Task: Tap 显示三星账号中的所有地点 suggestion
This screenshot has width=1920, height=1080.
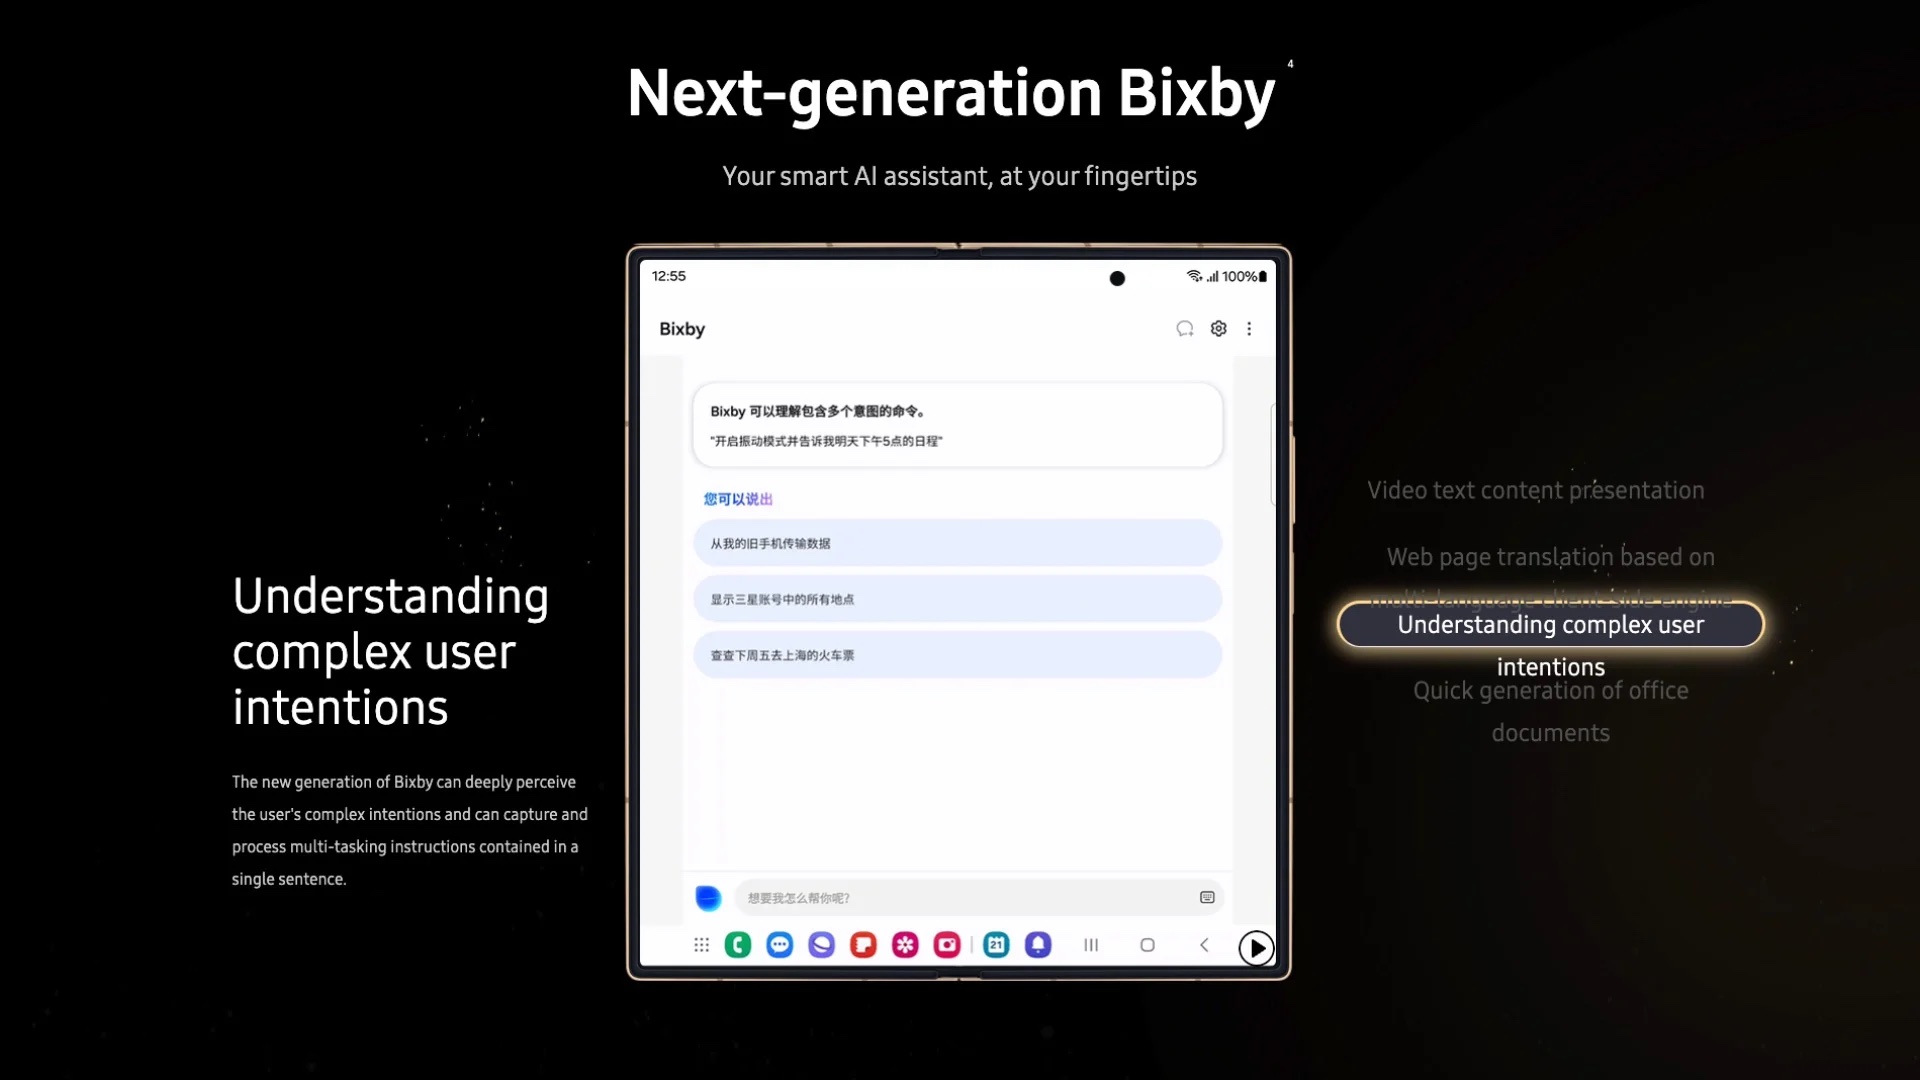Action: (959, 599)
